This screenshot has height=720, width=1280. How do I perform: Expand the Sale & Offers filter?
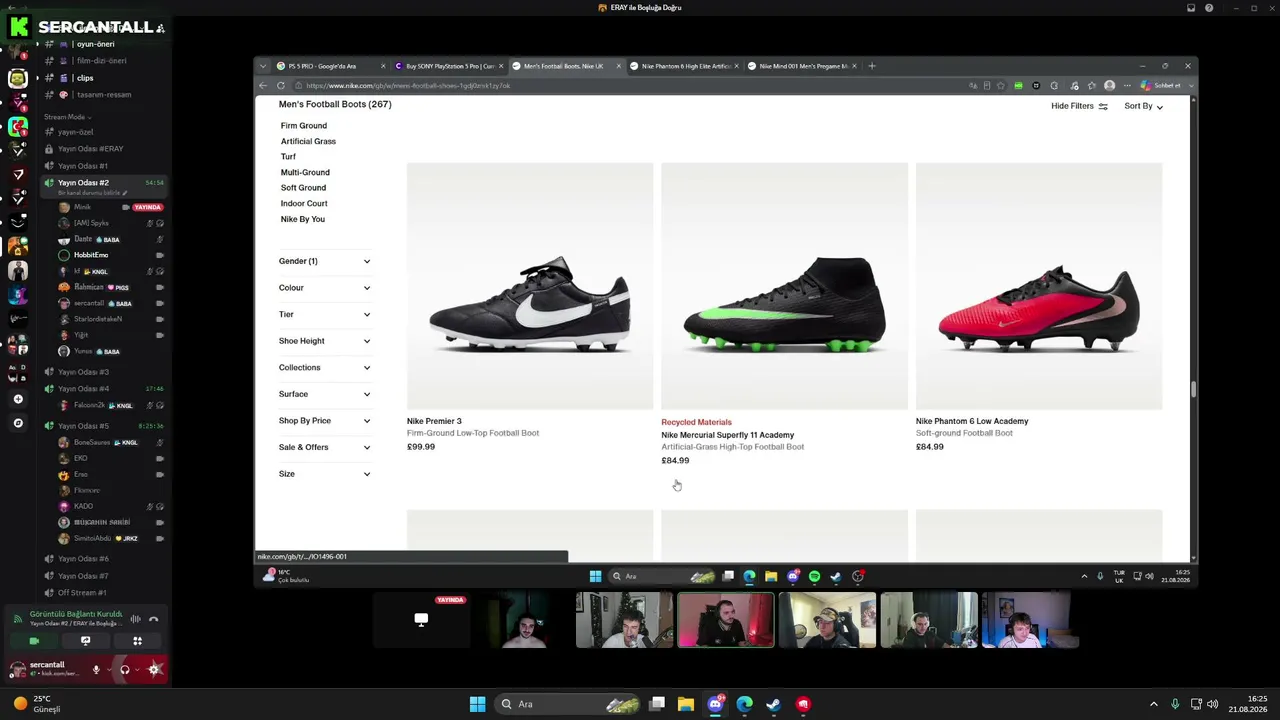point(325,447)
